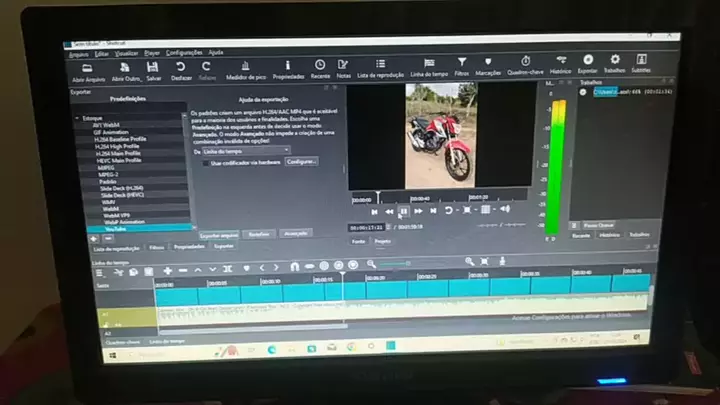This screenshot has width=720, height=405.
Task: Toggle the timeline snap magnet icon
Action: [293, 267]
